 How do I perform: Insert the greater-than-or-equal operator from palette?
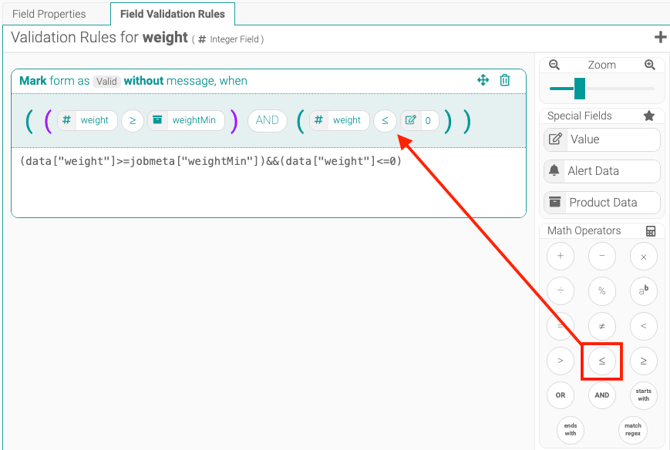643,361
